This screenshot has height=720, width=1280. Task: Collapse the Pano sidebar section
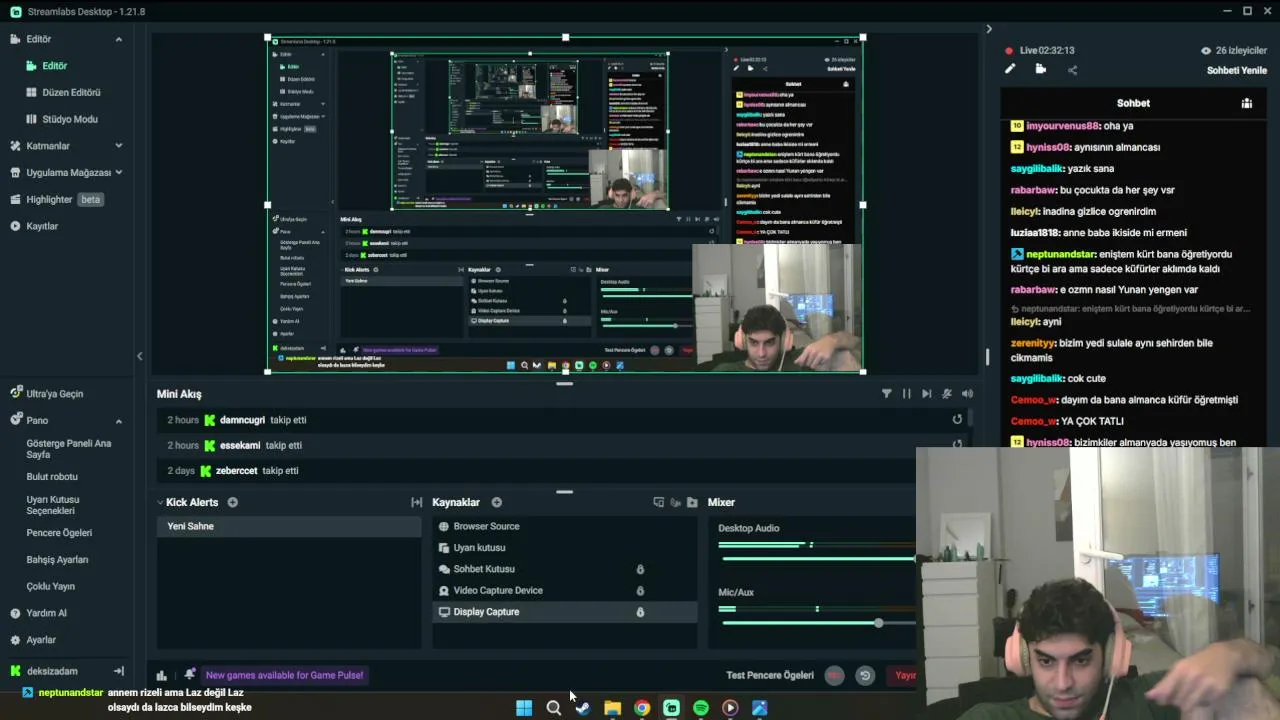click(x=118, y=421)
